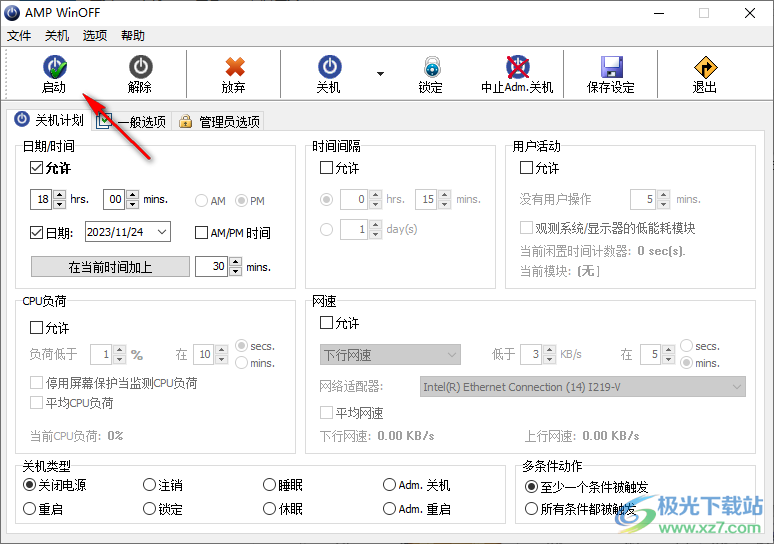Open the 文件 menu

19,36
